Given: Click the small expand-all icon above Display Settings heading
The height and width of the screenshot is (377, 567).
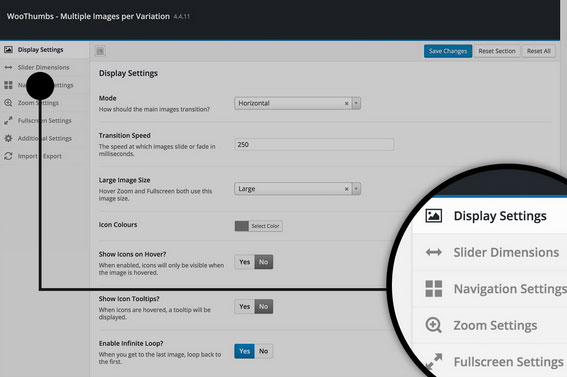Looking at the screenshot, I should (x=100, y=51).
